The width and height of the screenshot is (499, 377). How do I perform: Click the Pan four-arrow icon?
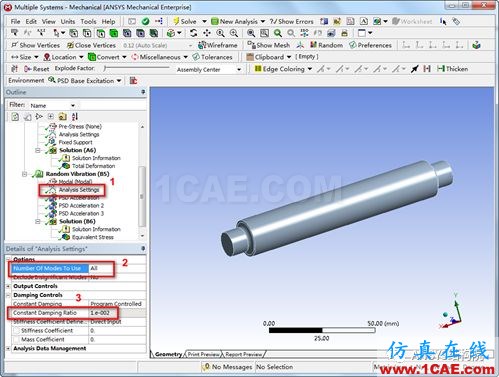click(207, 33)
